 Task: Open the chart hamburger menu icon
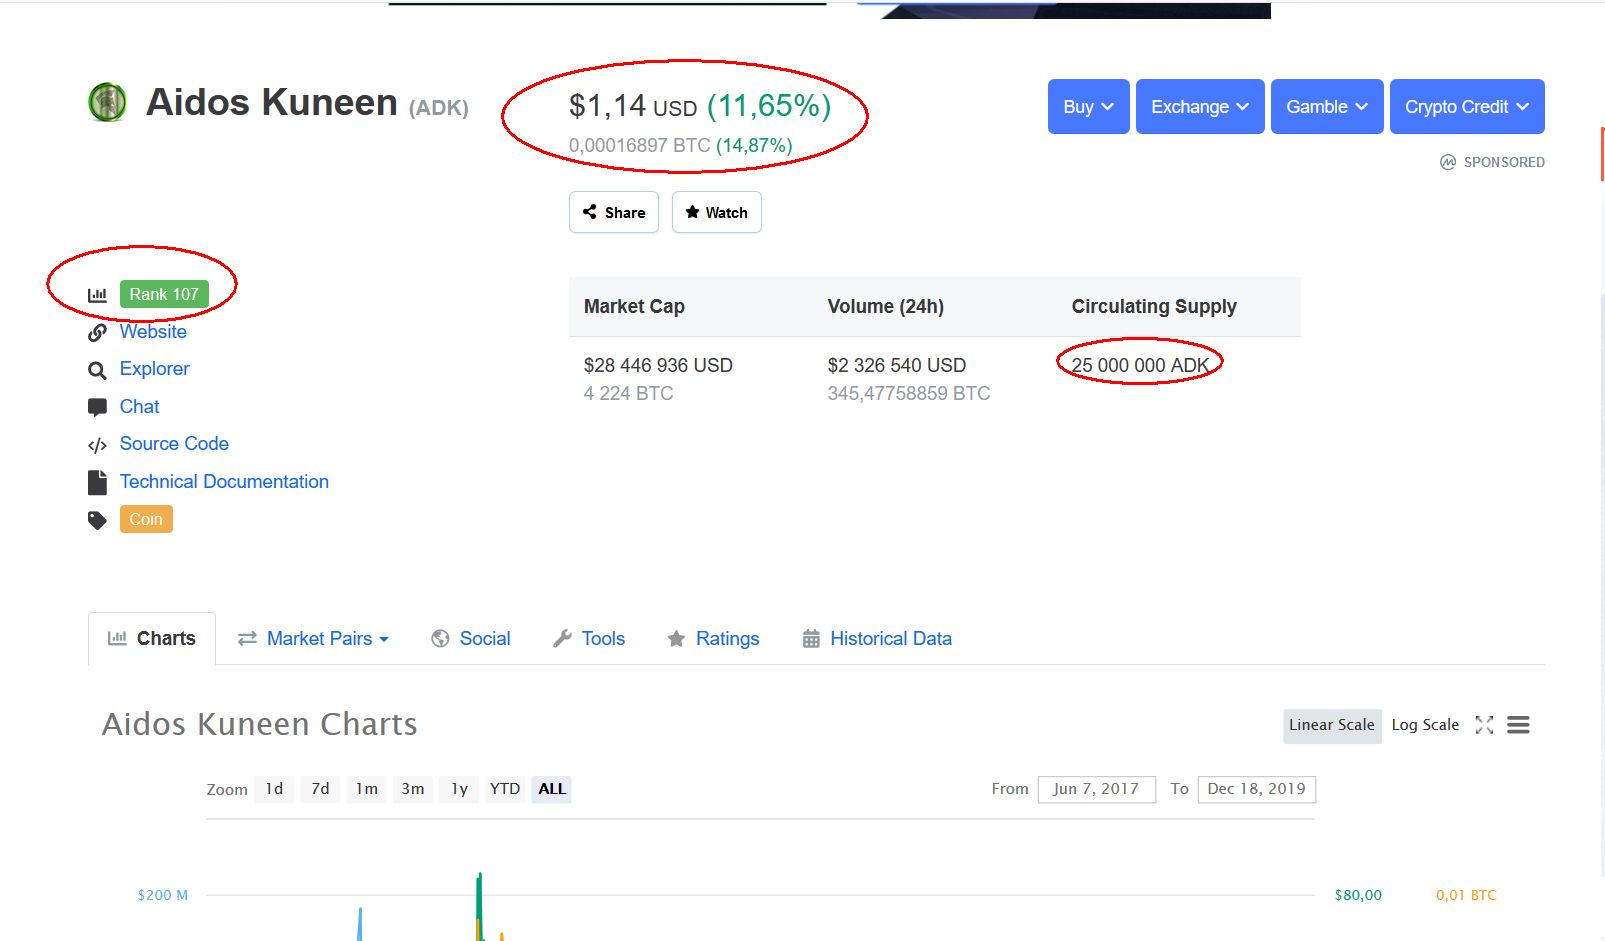(x=1518, y=725)
